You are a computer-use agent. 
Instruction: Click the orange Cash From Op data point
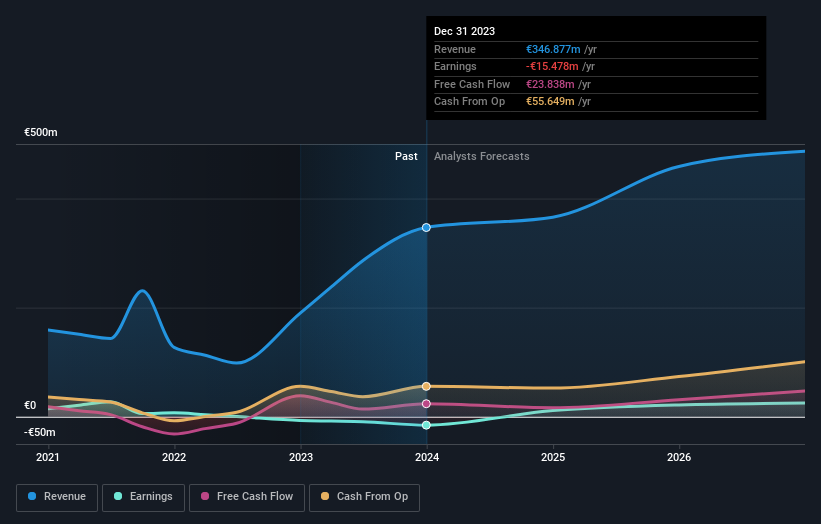tap(426, 386)
